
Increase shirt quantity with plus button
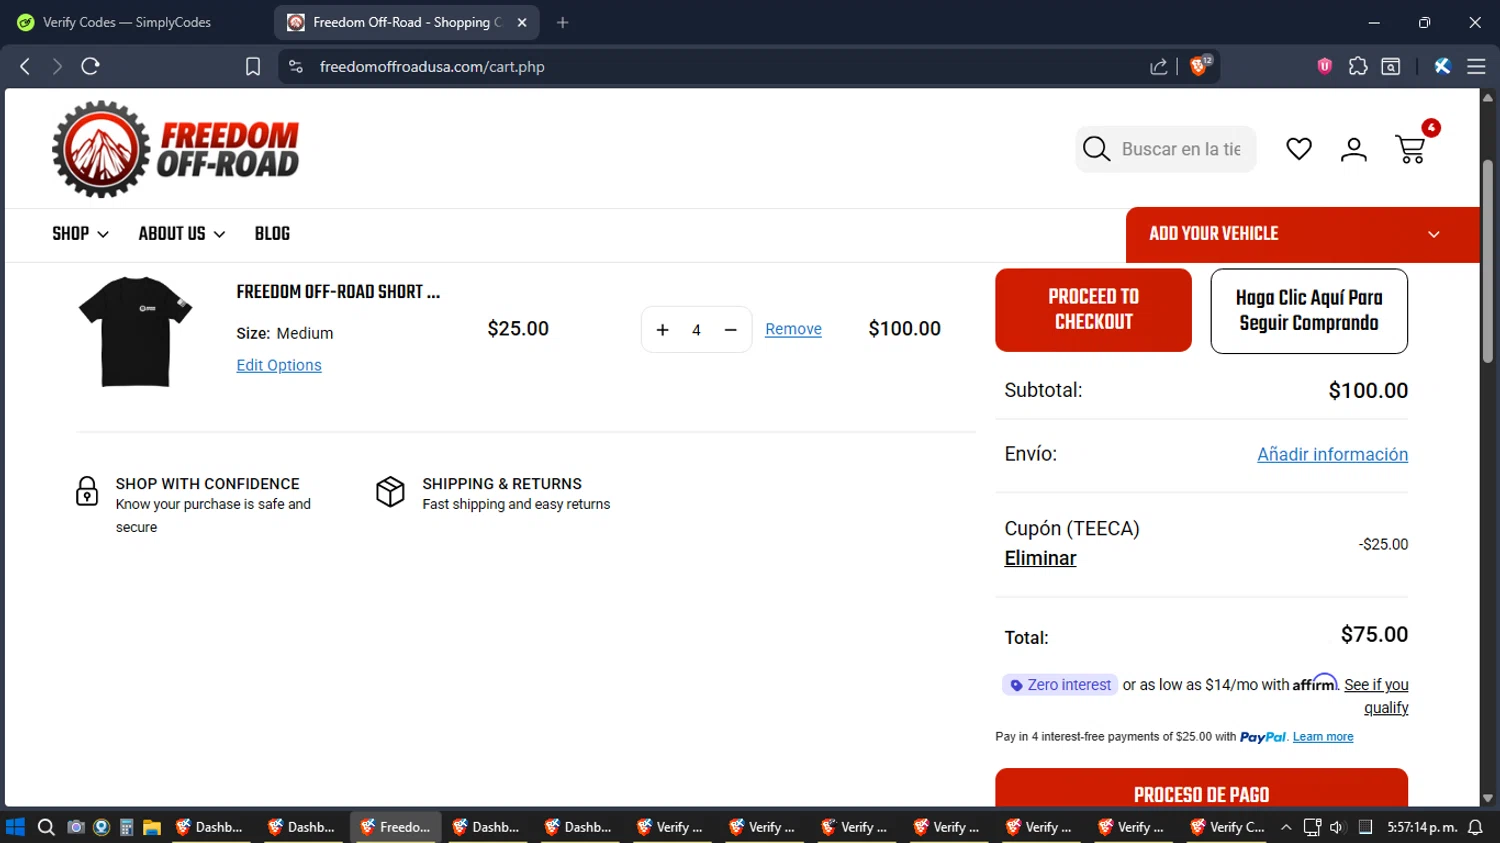[x=662, y=330]
